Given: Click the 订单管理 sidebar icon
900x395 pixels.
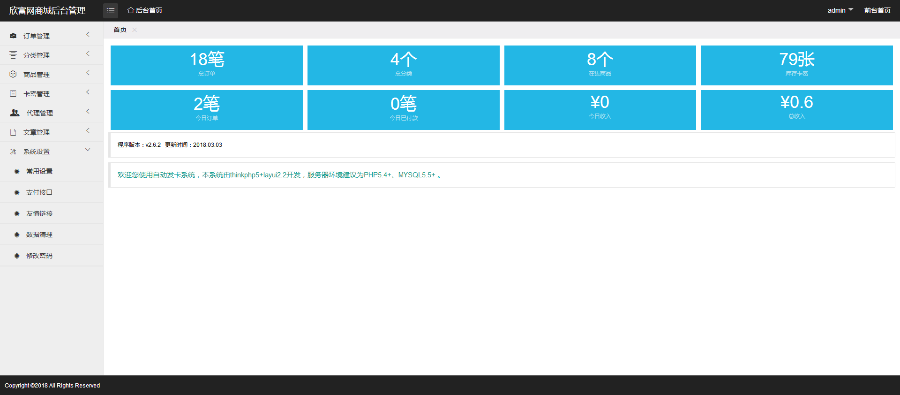Looking at the screenshot, I should click(13, 36).
